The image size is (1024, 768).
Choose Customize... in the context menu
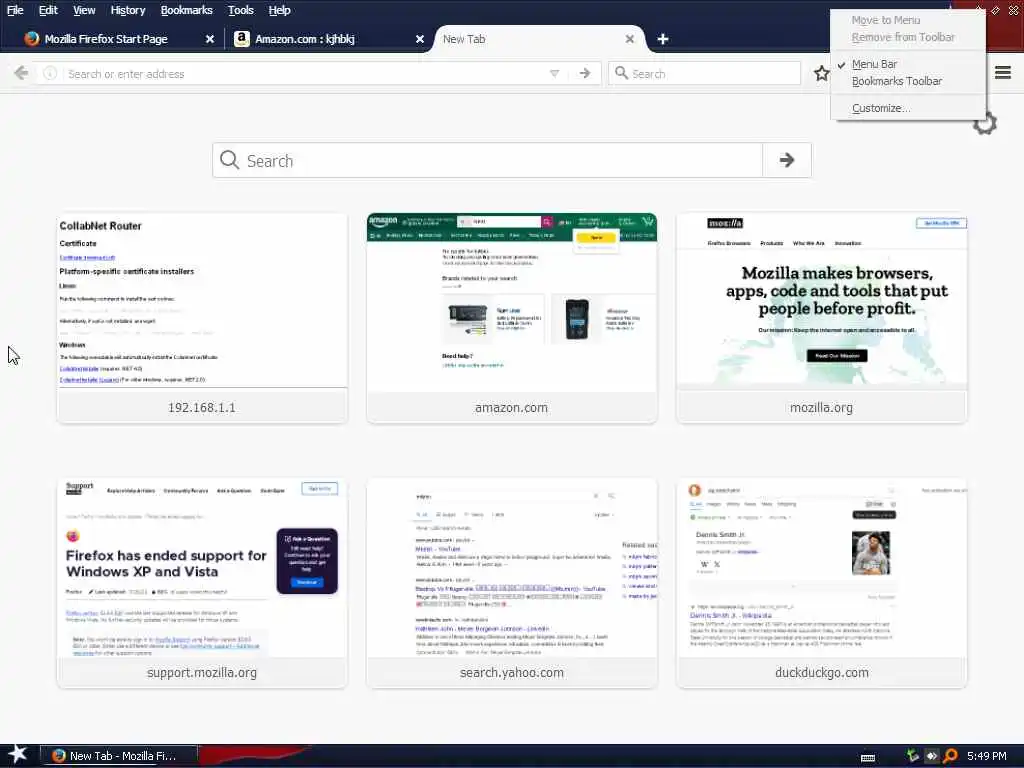(908, 108)
